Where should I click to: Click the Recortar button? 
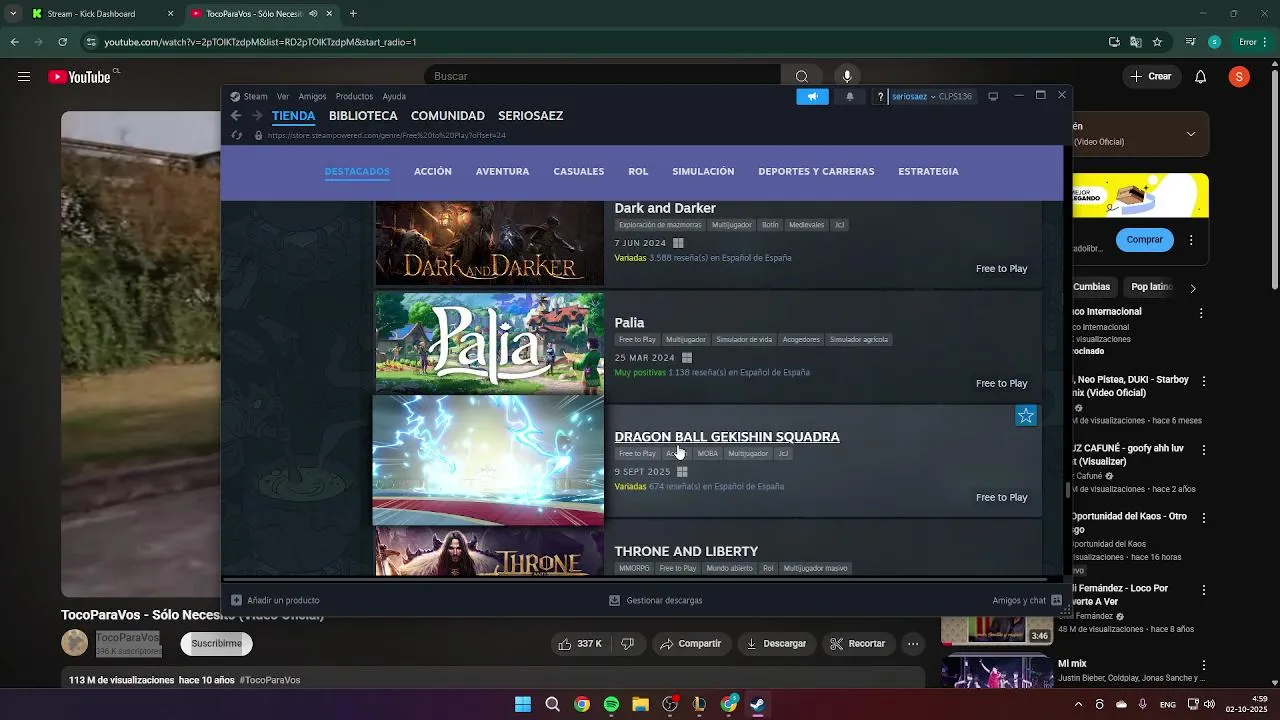click(857, 644)
